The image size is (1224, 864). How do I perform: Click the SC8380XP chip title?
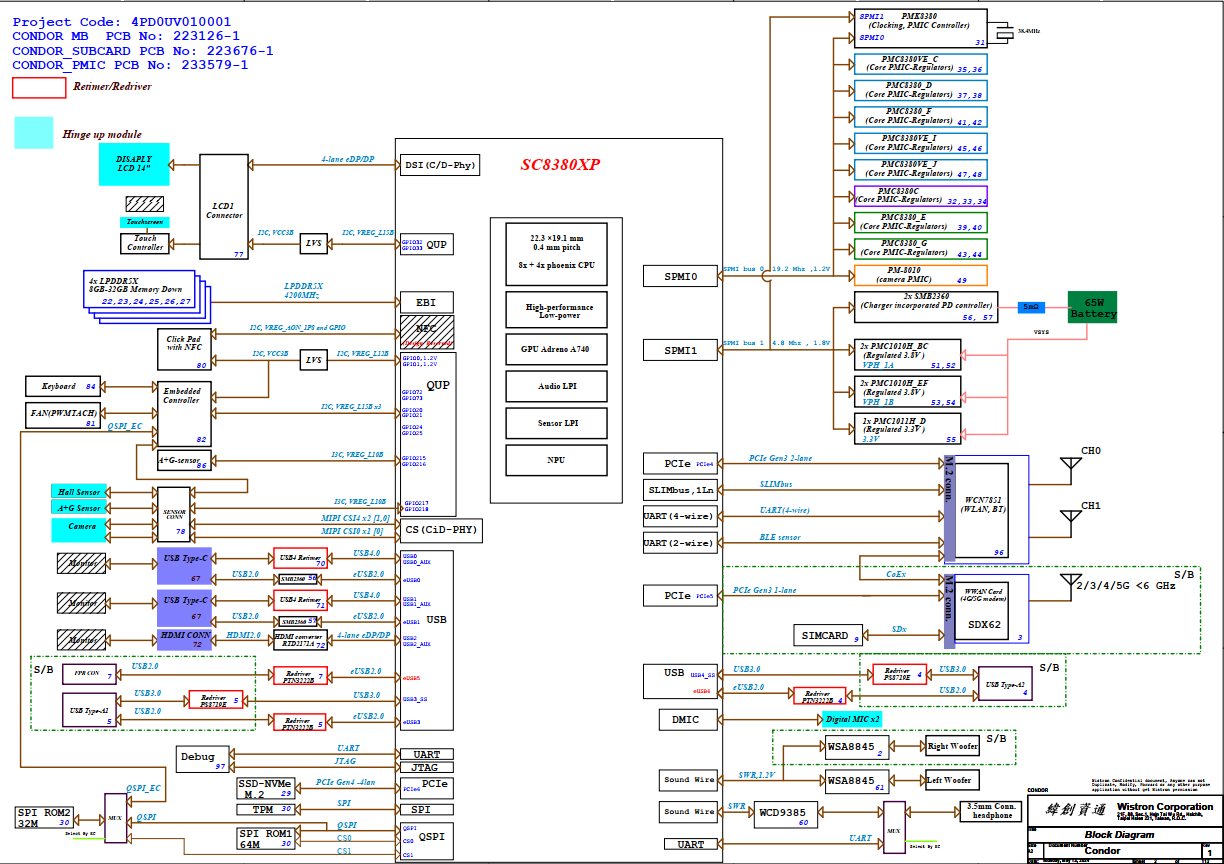pos(560,165)
